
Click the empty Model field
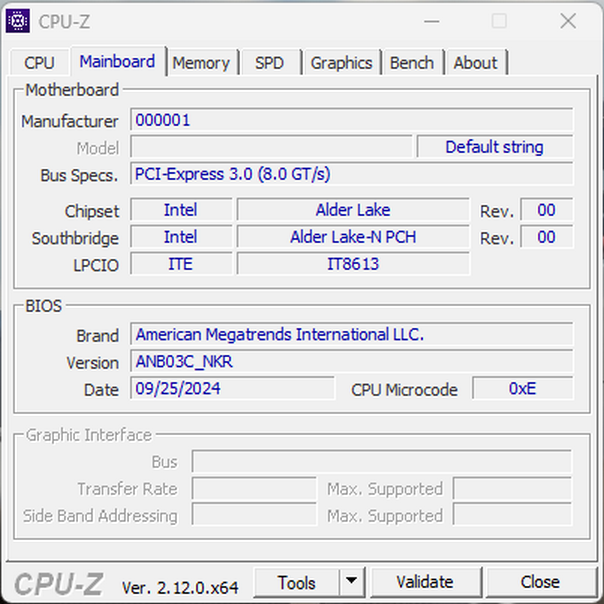271,147
